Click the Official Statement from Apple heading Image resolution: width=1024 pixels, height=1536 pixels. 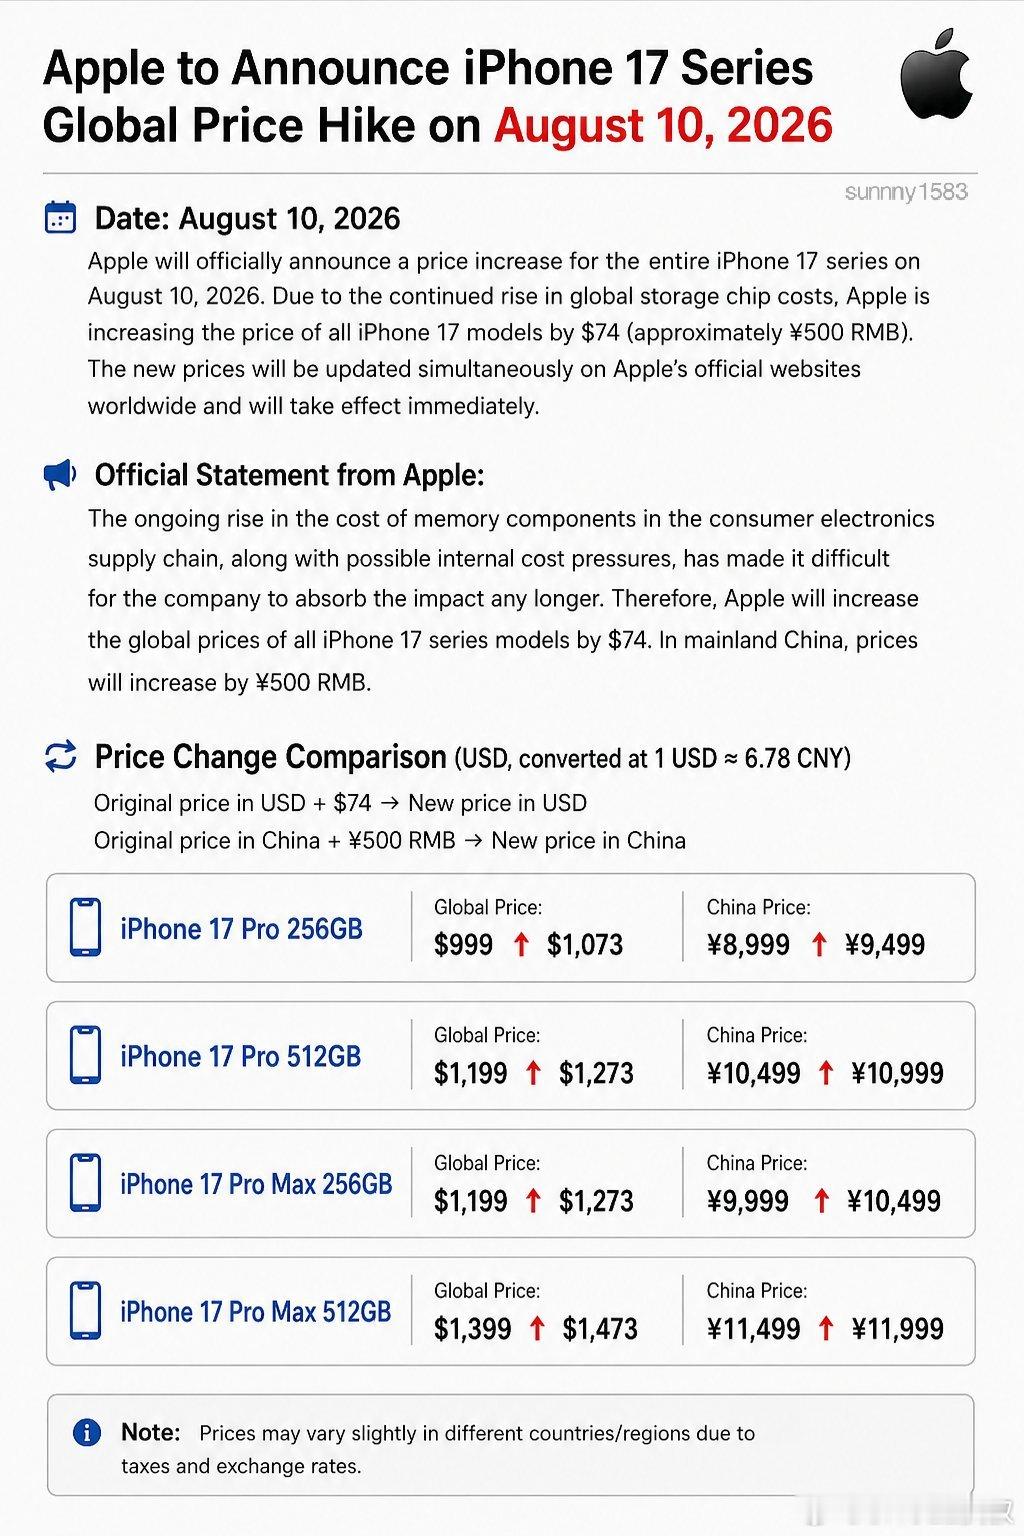tap(289, 475)
